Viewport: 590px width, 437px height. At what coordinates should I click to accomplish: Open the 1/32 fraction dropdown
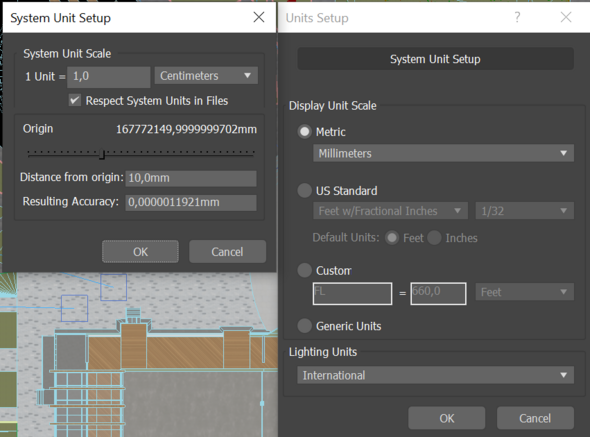tap(525, 211)
